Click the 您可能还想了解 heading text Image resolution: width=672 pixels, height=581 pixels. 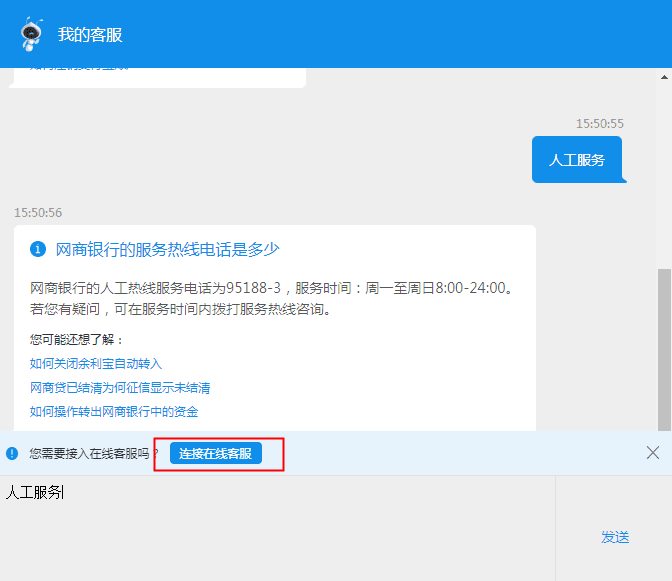click(77, 340)
